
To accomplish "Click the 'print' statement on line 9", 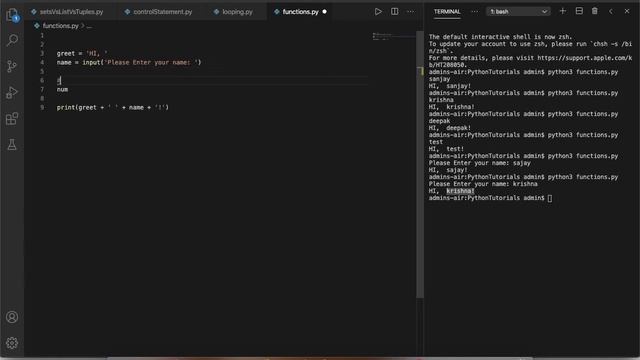I will (x=66, y=107).
